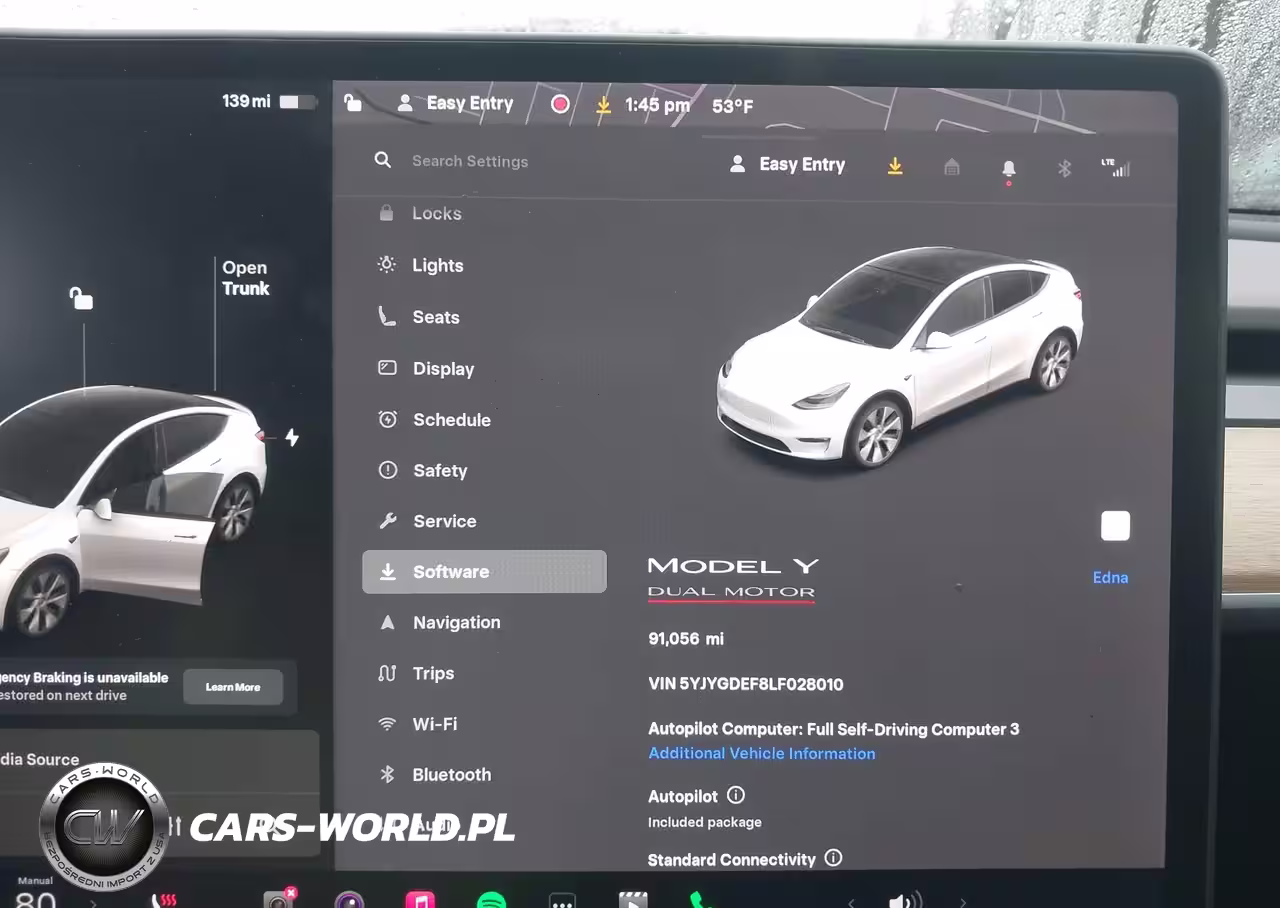The image size is (1280, 908).
Task: Tap the Open Trunk control
Action: point(245,278)
